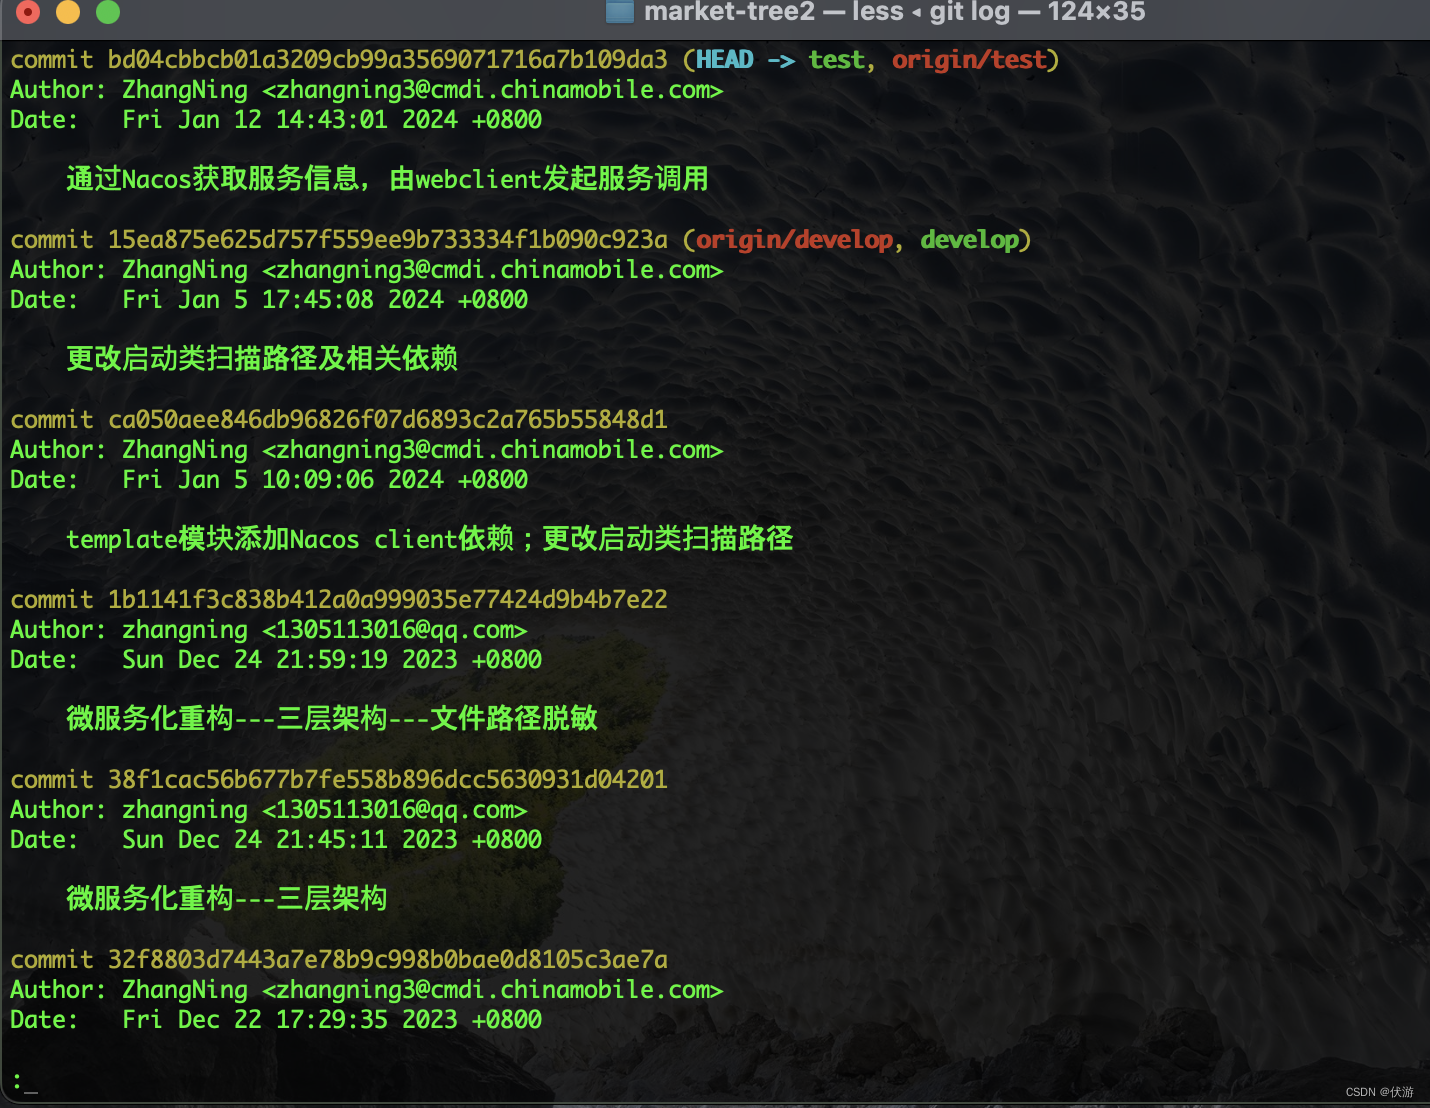
Task: Select commit hash ca050aee846db96826f07d6893c2a765b55848d1
Action: tap(388, 420)
